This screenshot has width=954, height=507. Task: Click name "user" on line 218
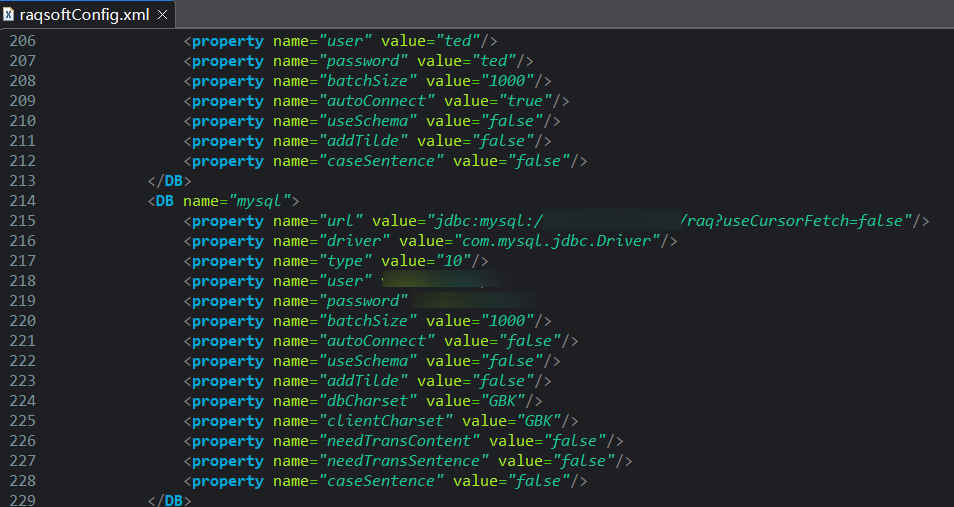345,281
